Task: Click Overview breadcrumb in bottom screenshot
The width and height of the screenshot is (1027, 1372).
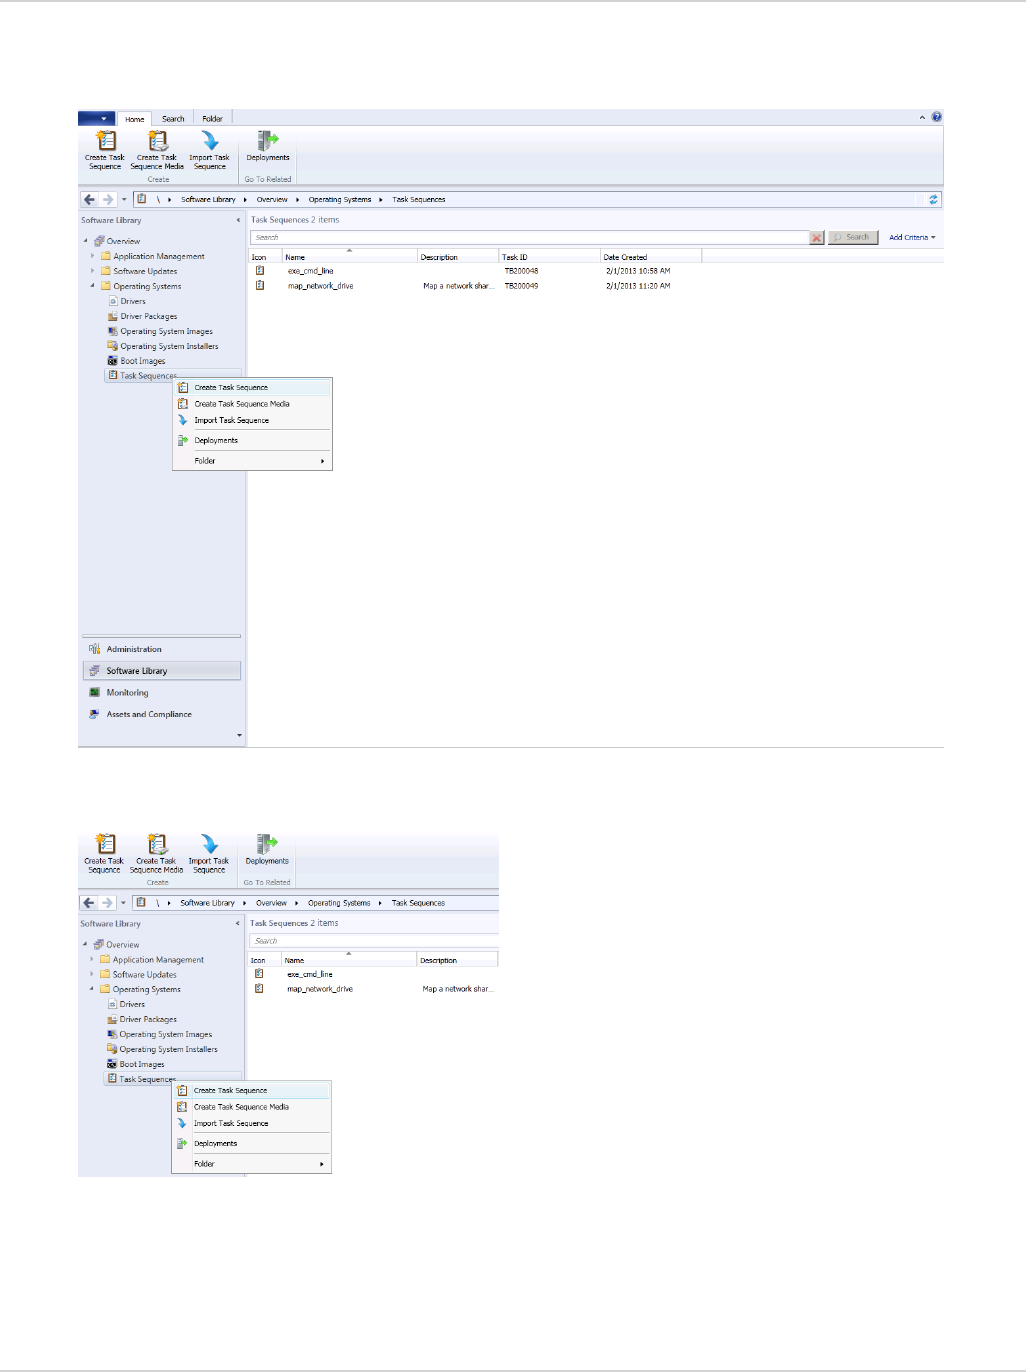Action: (271, 903)
